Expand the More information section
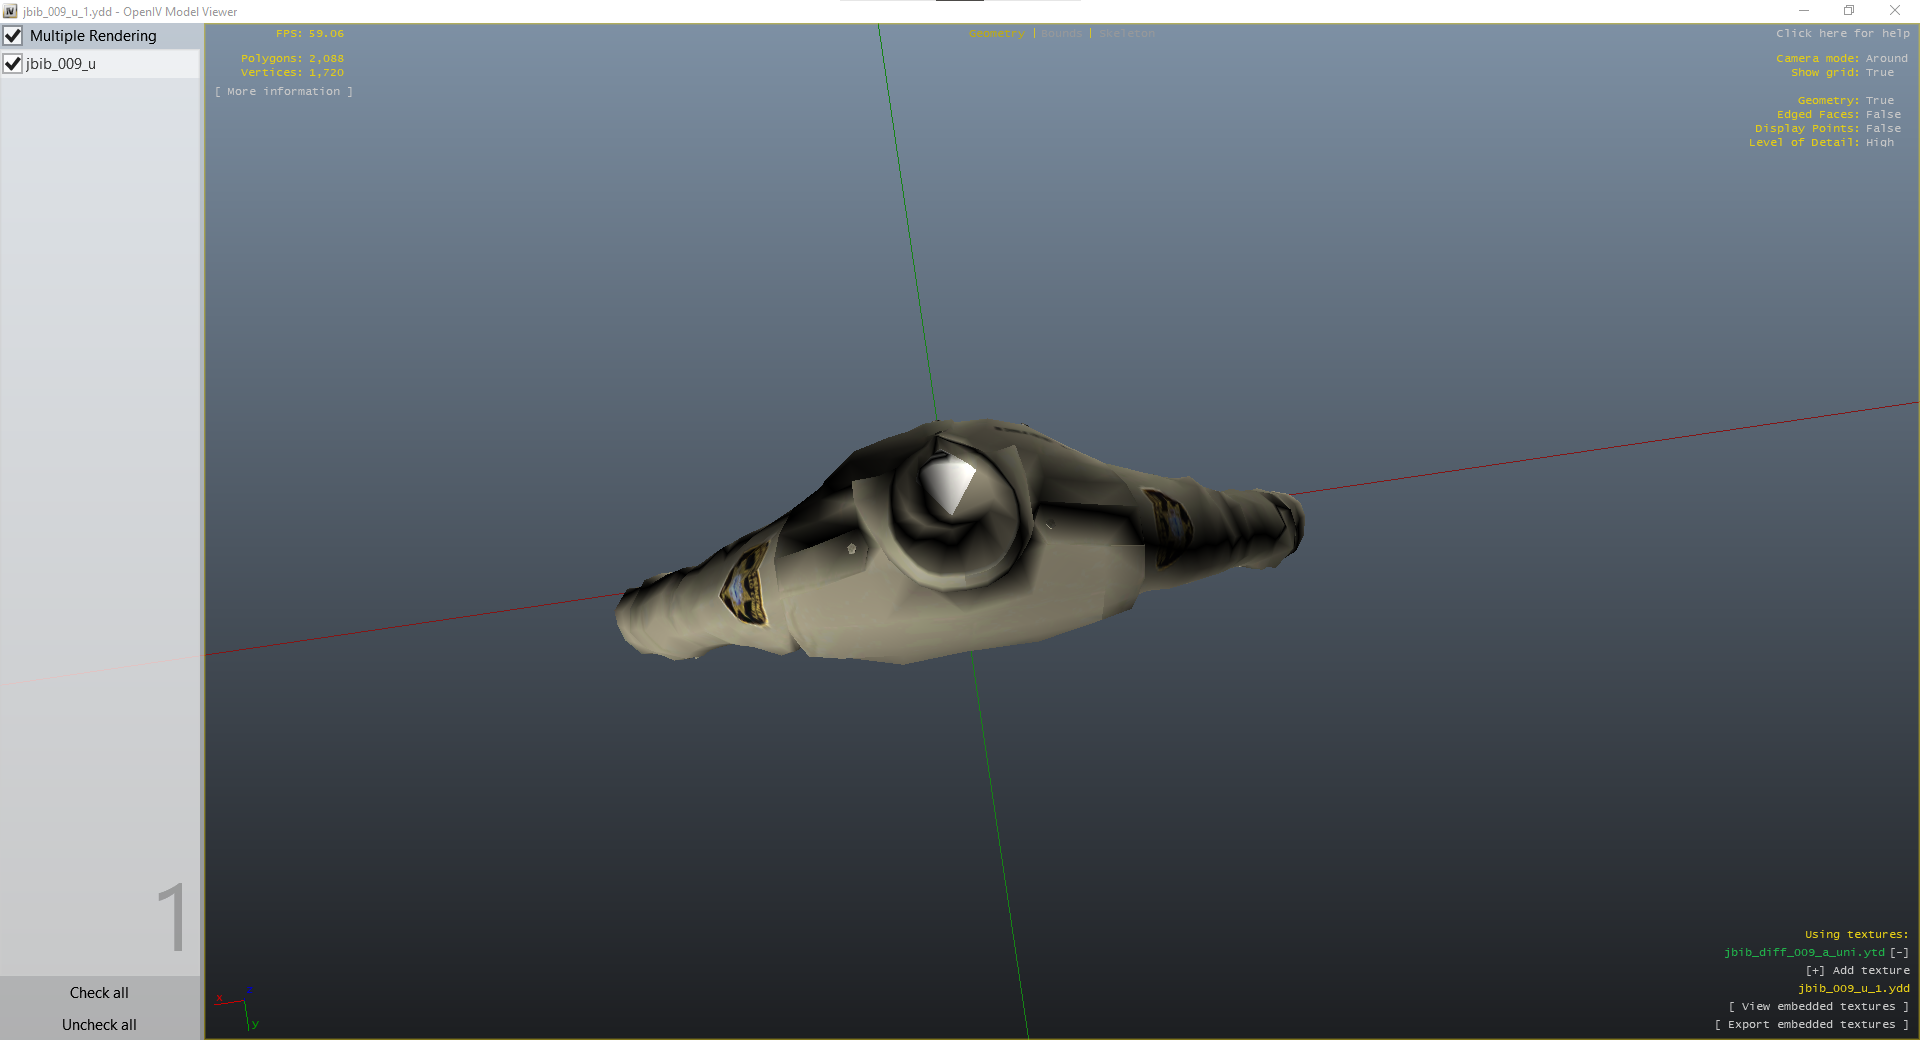Screen dimensions: 1920x1040 point(284,92)
